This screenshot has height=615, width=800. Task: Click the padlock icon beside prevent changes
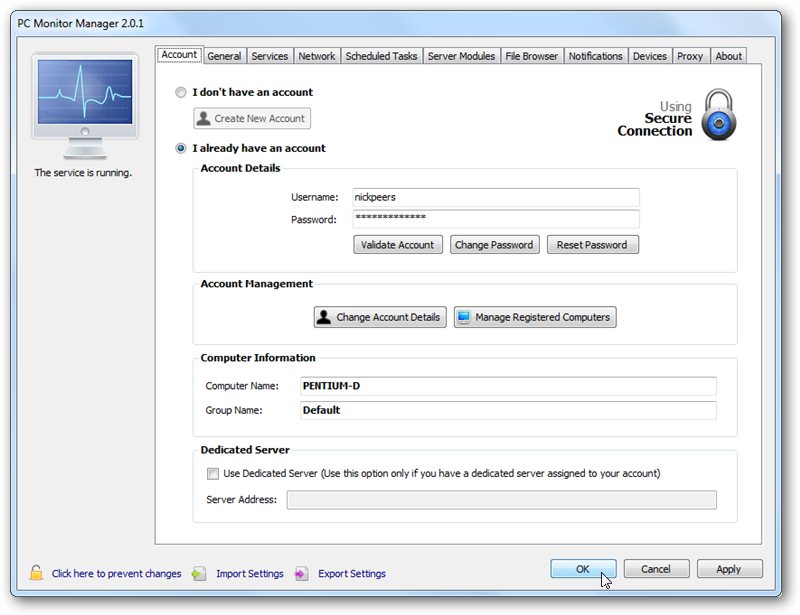point(36,573)
